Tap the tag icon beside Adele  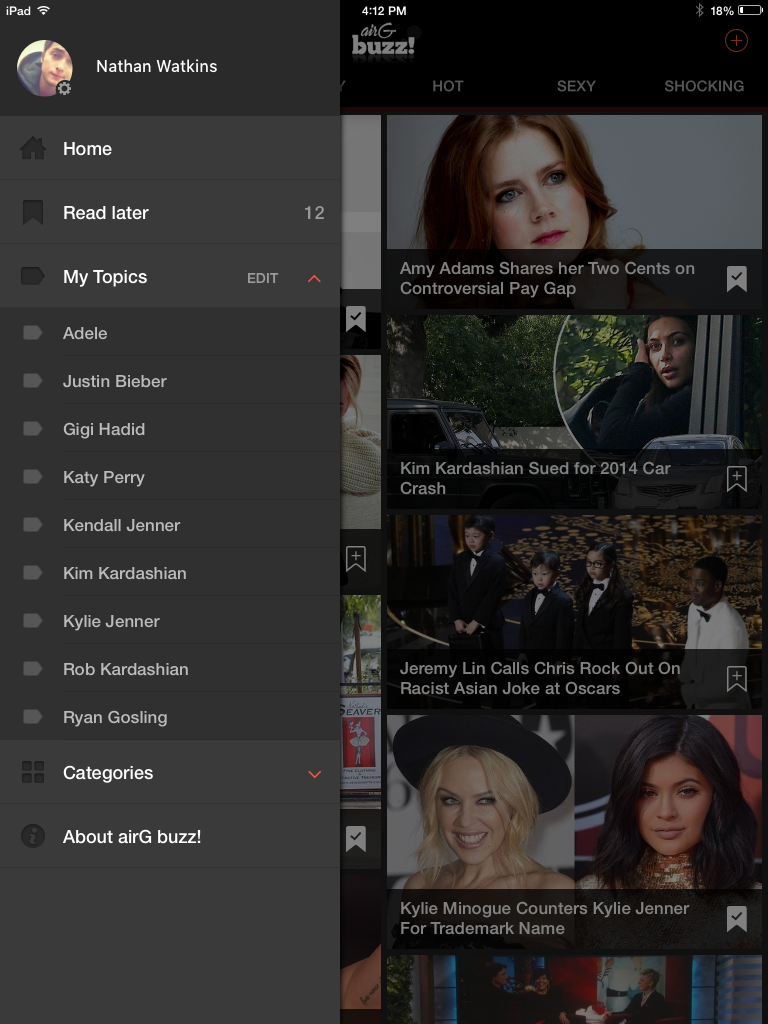pyautogui.click(x=33, y=333)
